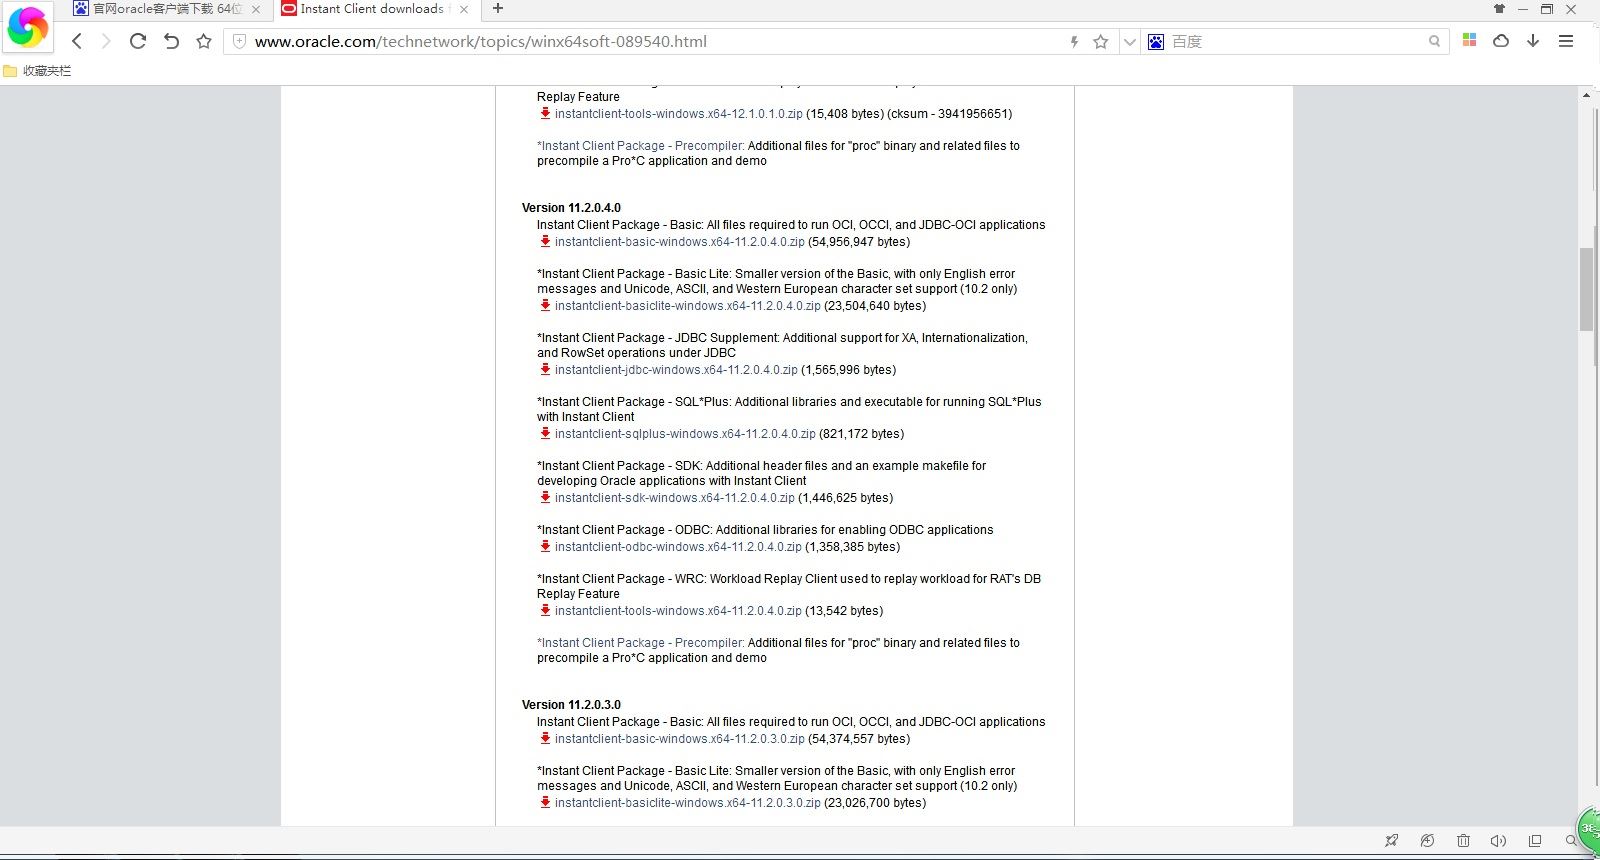Click red download arrow beside odbc 11.2.0.4.0 zip

pos(545,546)
